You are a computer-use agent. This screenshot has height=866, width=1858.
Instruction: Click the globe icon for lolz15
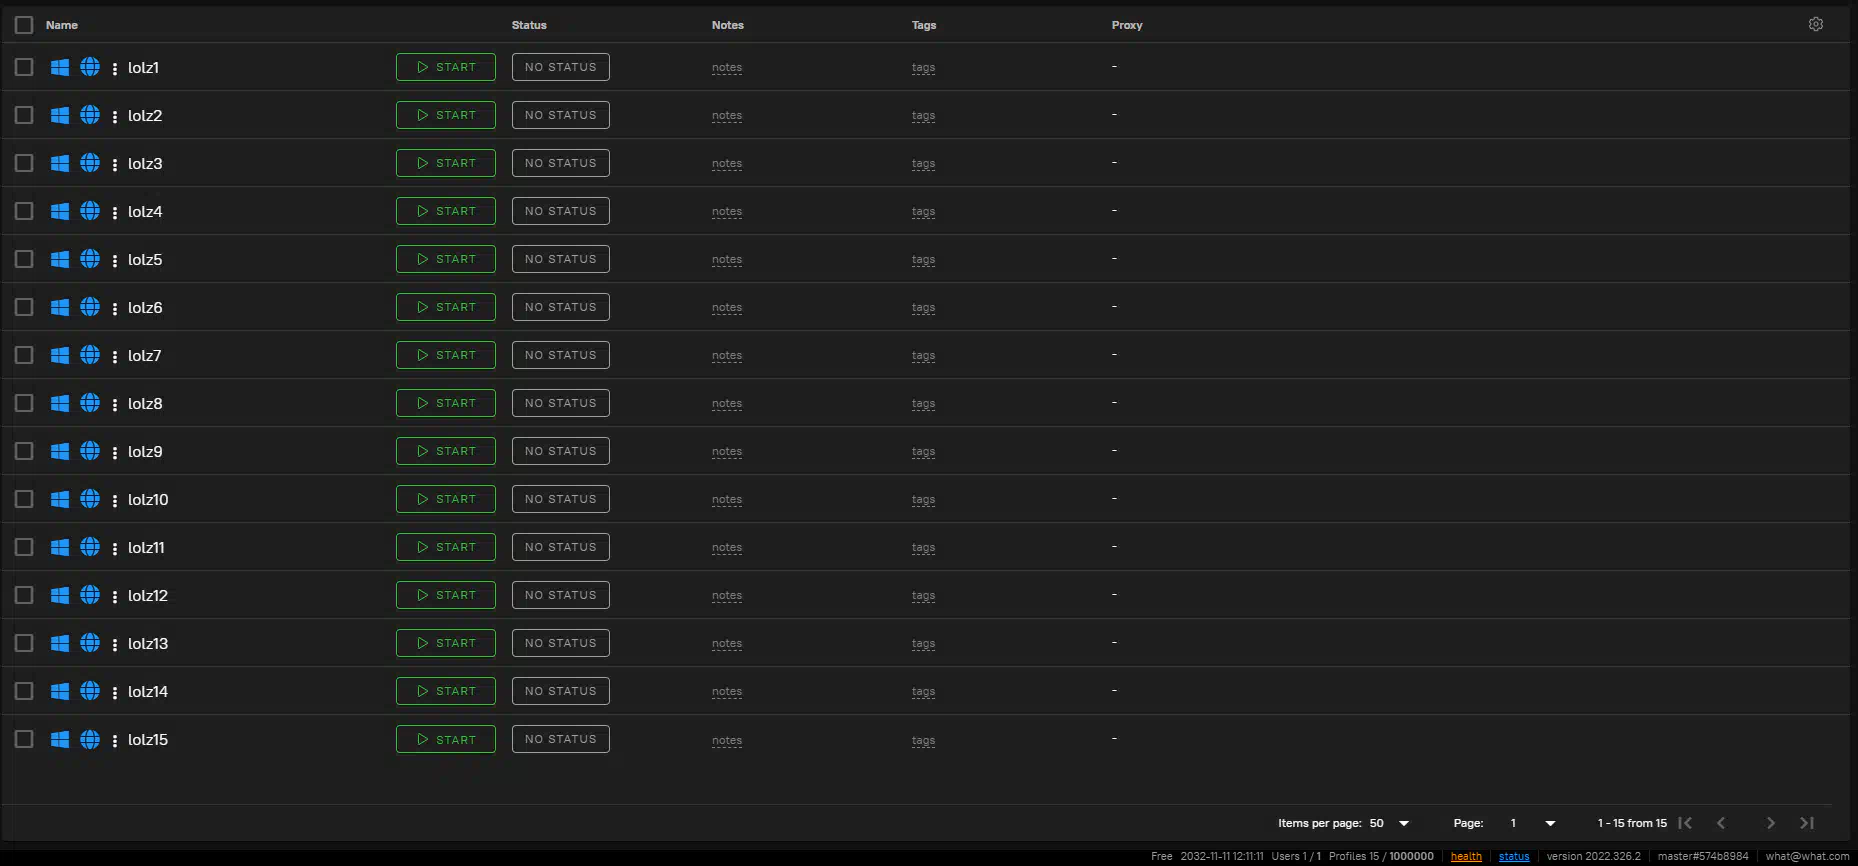pyautogui.click(x=90, y=739)
